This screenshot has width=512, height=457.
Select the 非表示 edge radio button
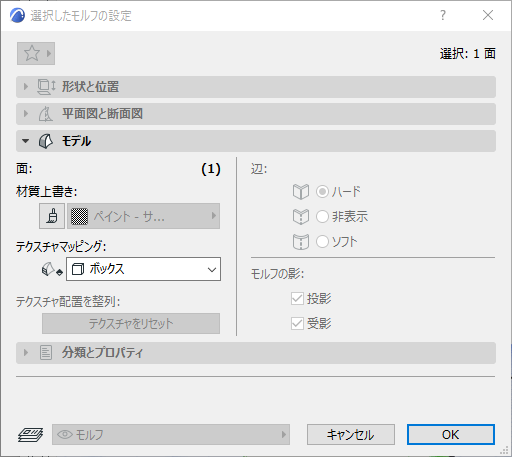point(322,216)
